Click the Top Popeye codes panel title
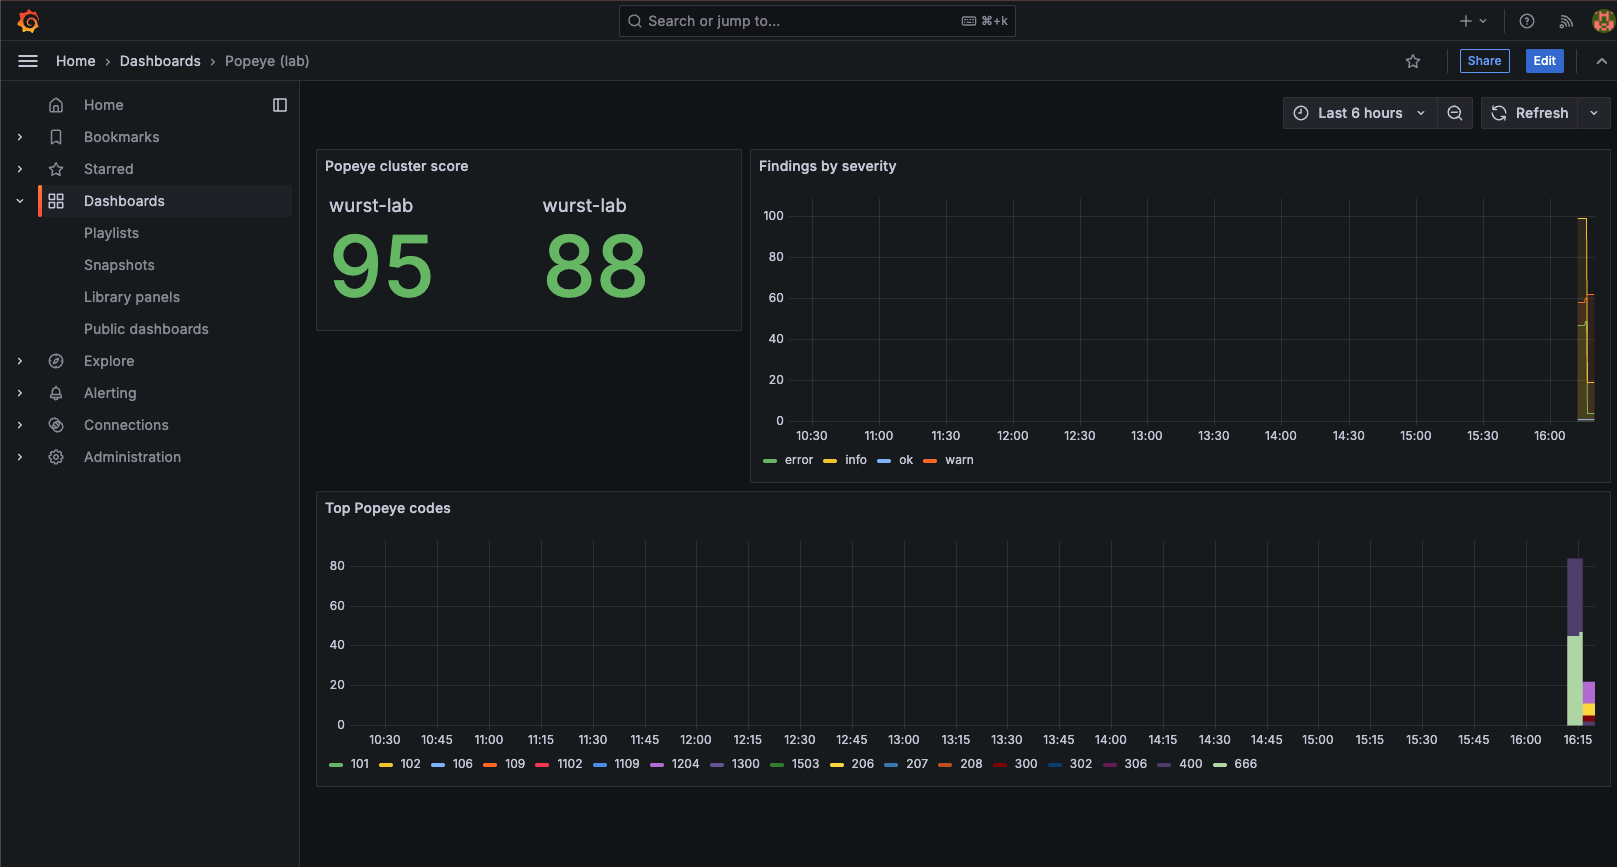Image resolution: width=1617 pixels, height=867 pixels. [x=387, y=508]
